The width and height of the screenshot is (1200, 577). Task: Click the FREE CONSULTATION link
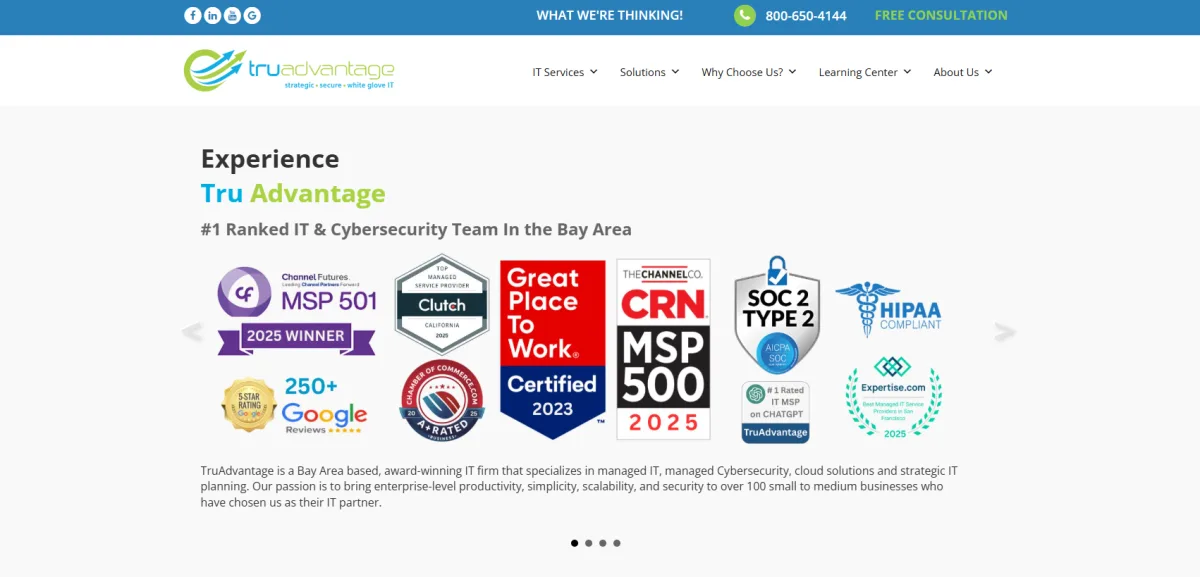941,15
